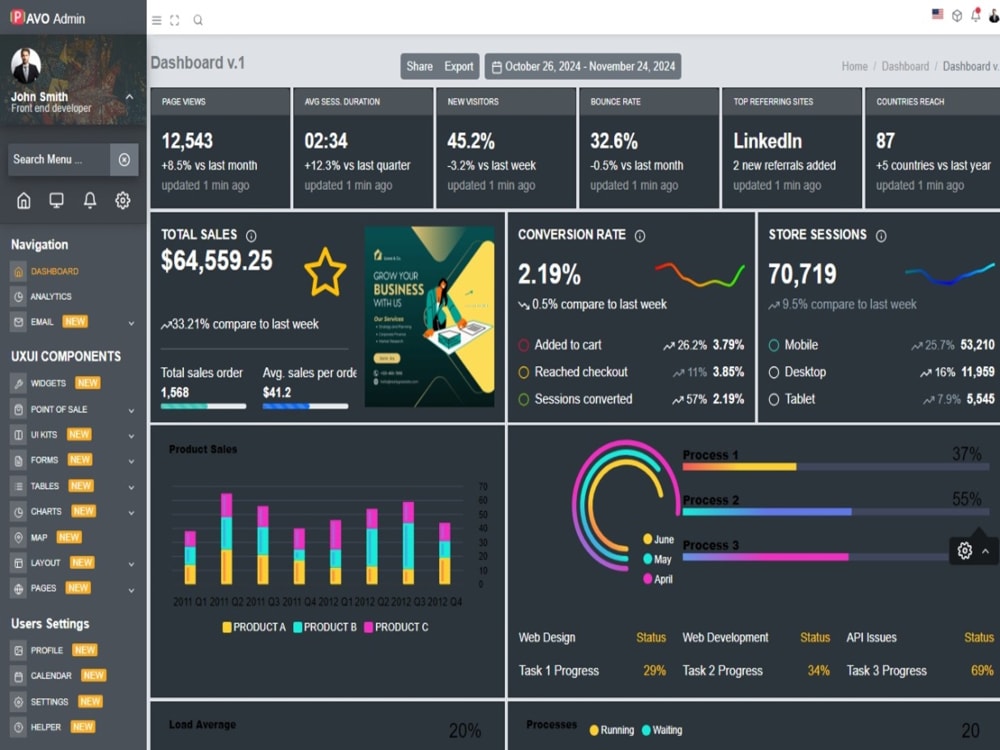Click the Widgets wrench icon
1000x750 pixels.
point(18,384)
